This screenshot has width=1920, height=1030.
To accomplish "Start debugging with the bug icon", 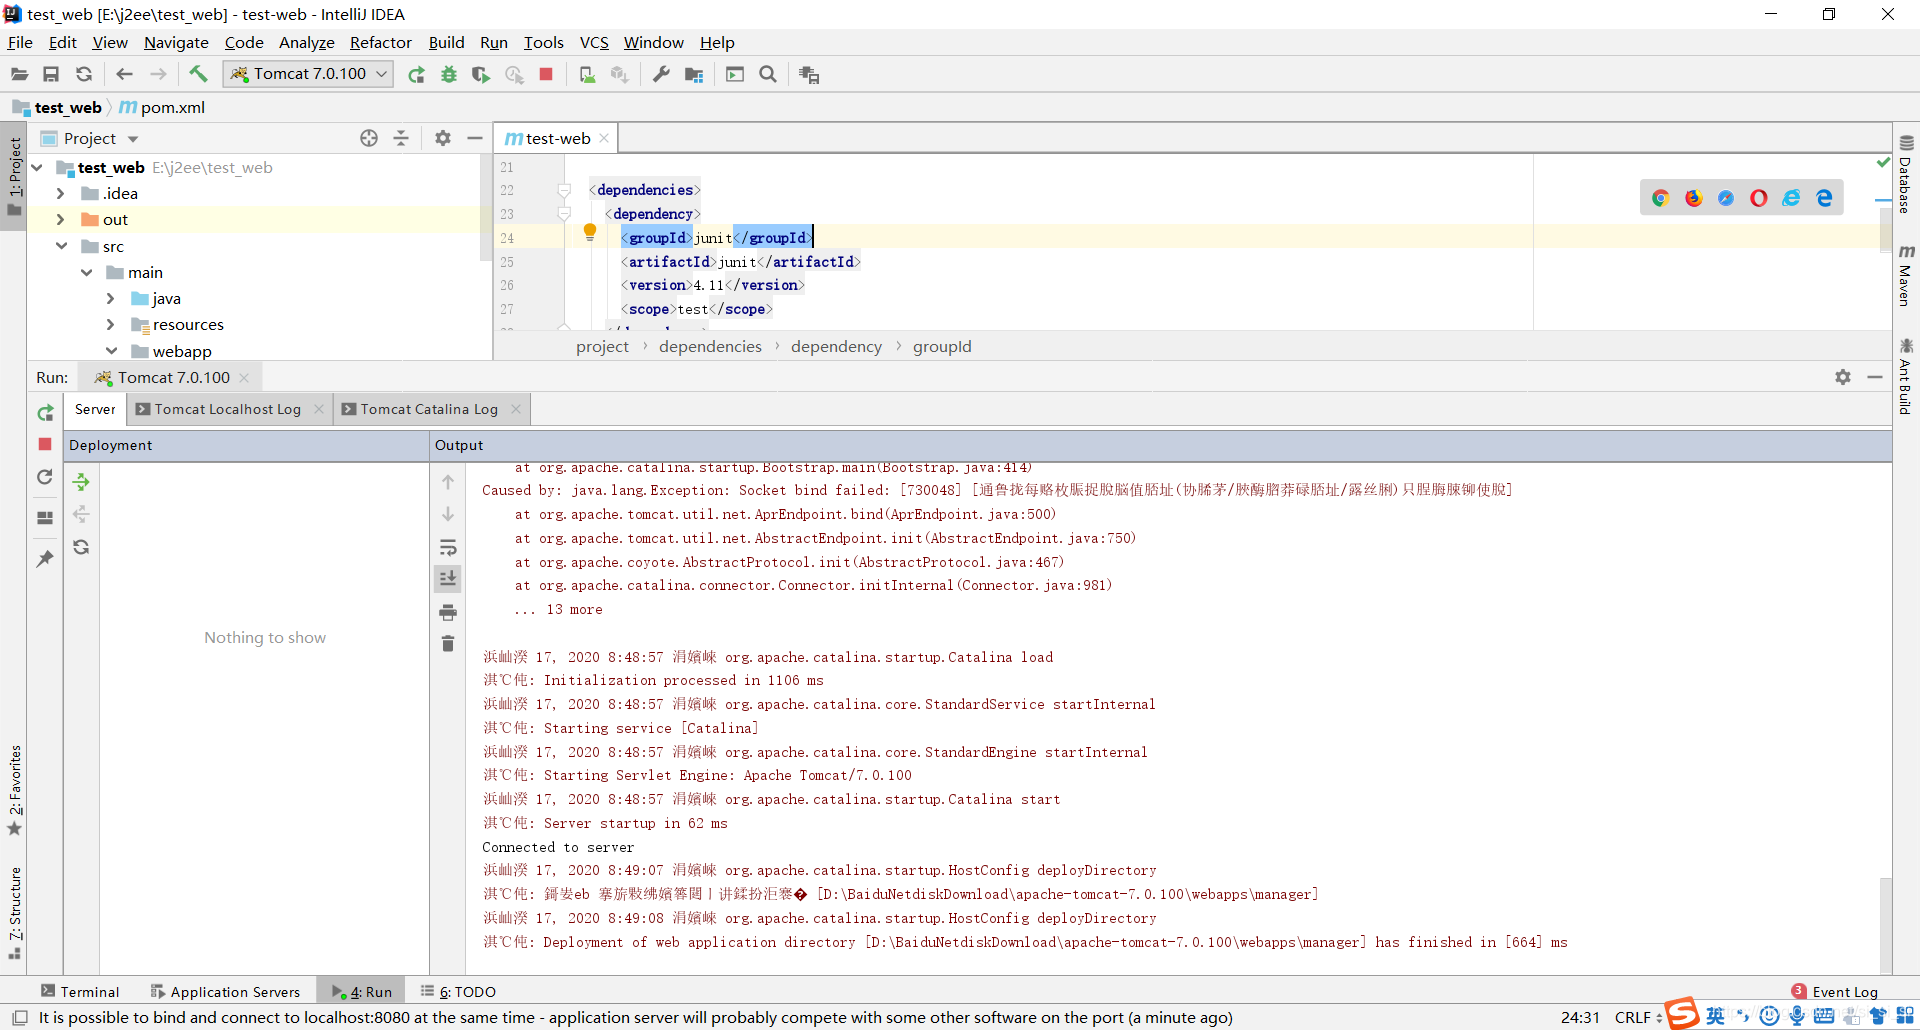I will [448, 73].
